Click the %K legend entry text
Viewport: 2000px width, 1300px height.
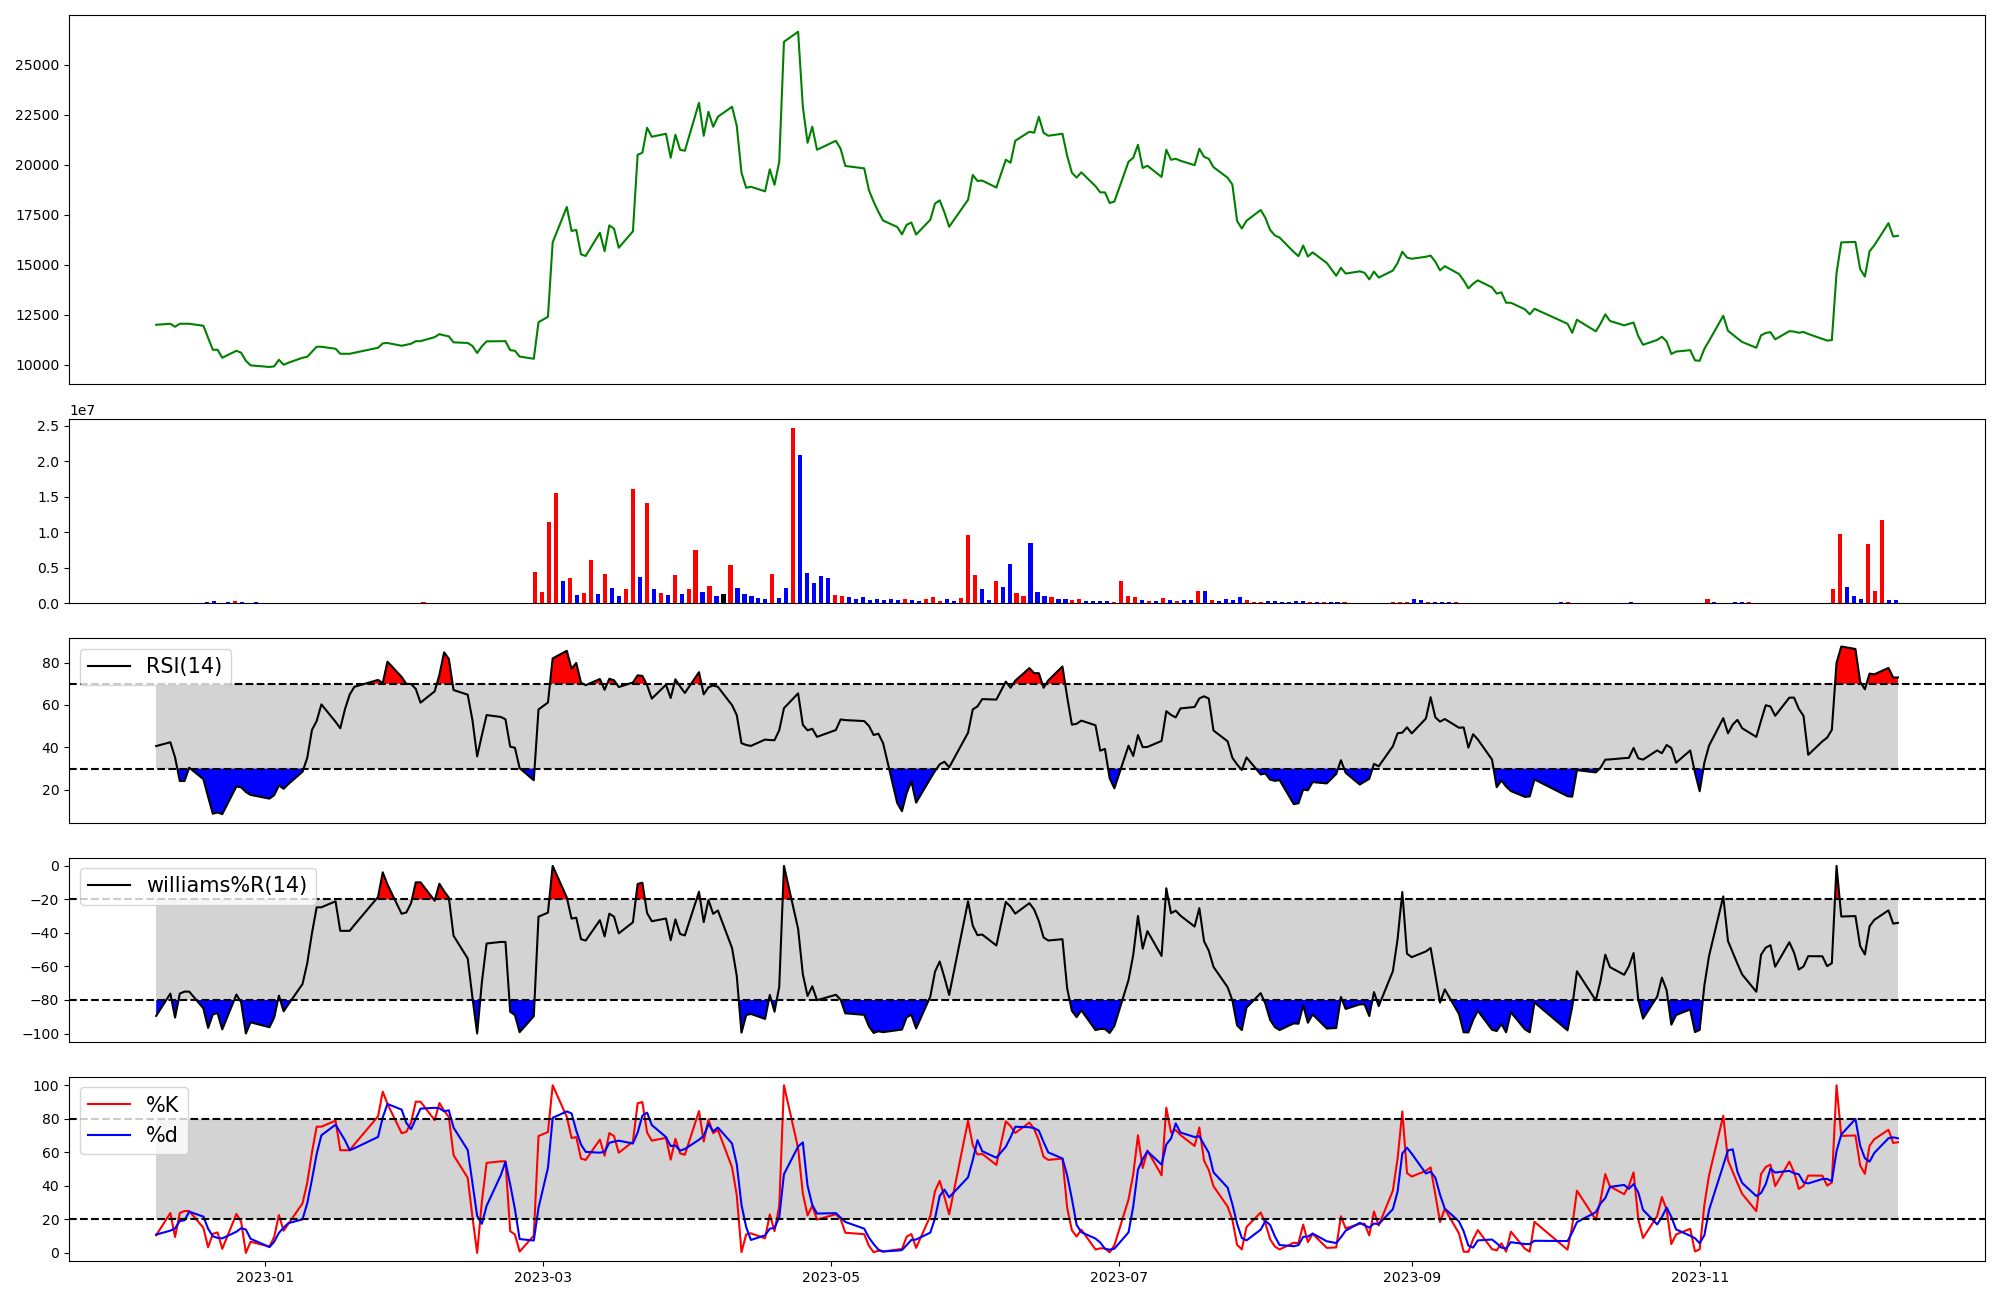tap(162, 1105)
